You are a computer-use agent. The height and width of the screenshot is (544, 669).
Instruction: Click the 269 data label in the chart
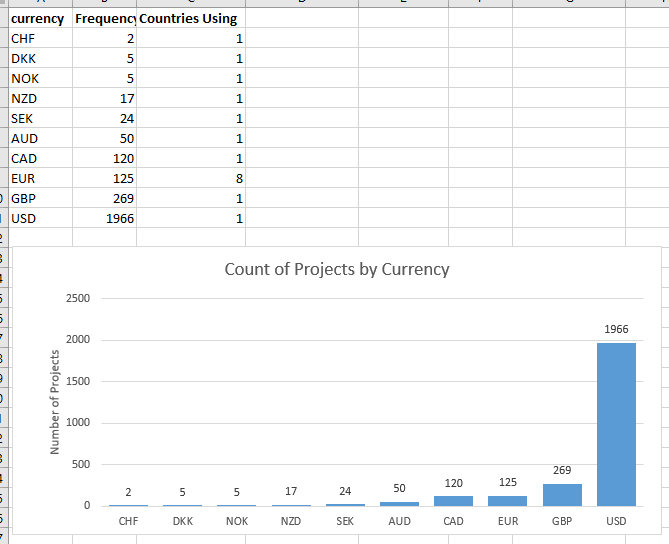pyautogui.click(x=562, y=469)
